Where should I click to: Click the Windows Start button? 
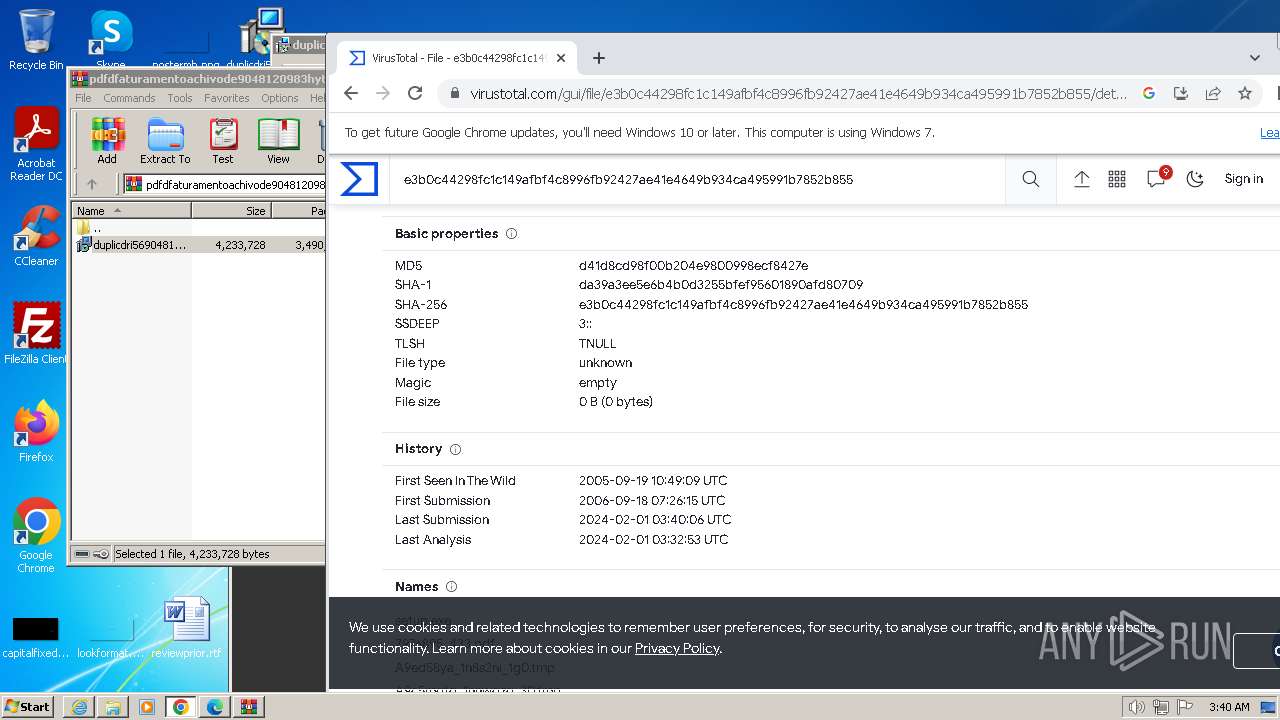(x=27, y=706)
